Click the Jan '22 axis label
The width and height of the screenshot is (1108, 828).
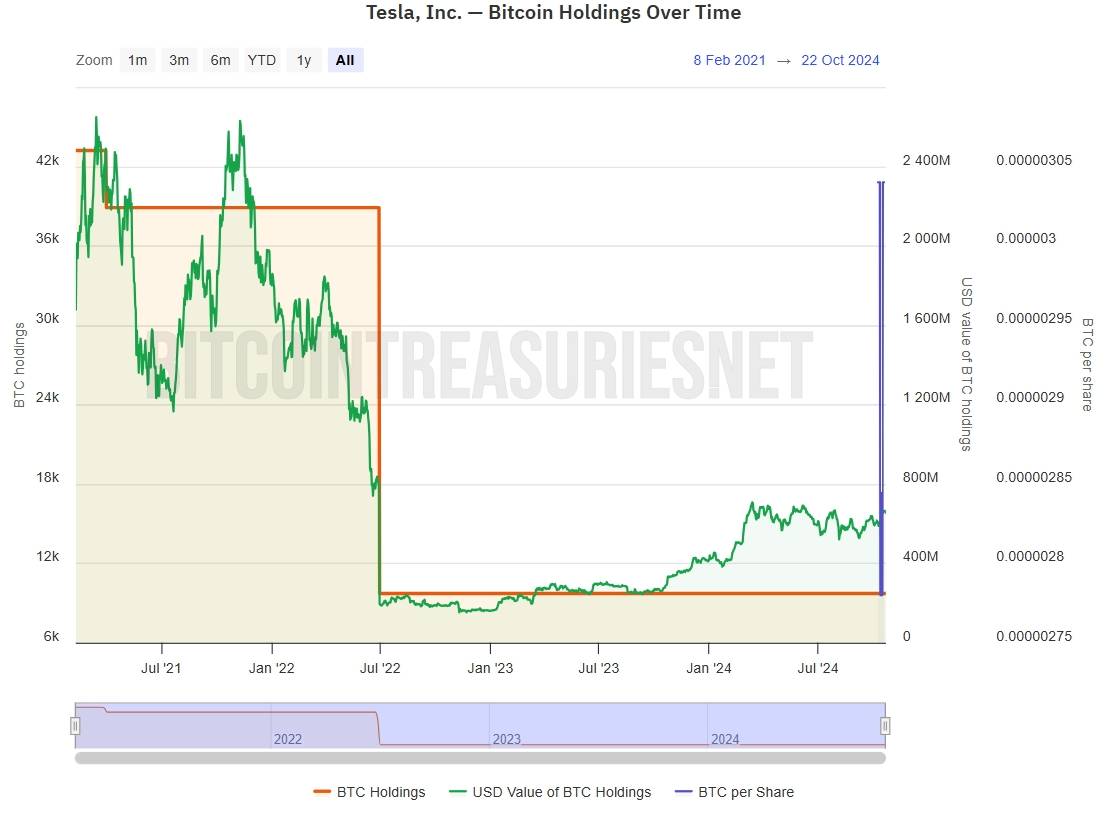(x=271, y=668)
